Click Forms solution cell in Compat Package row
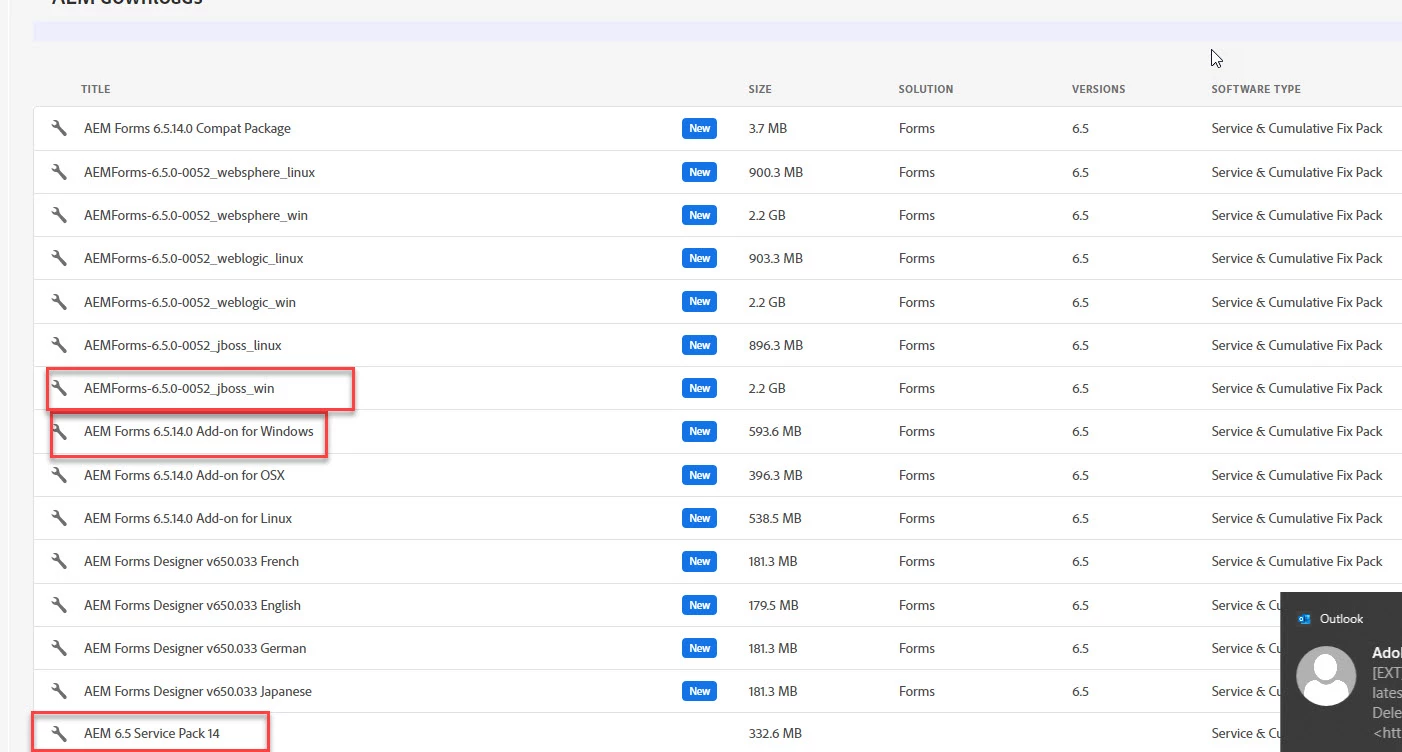 (x=916, y=128)
